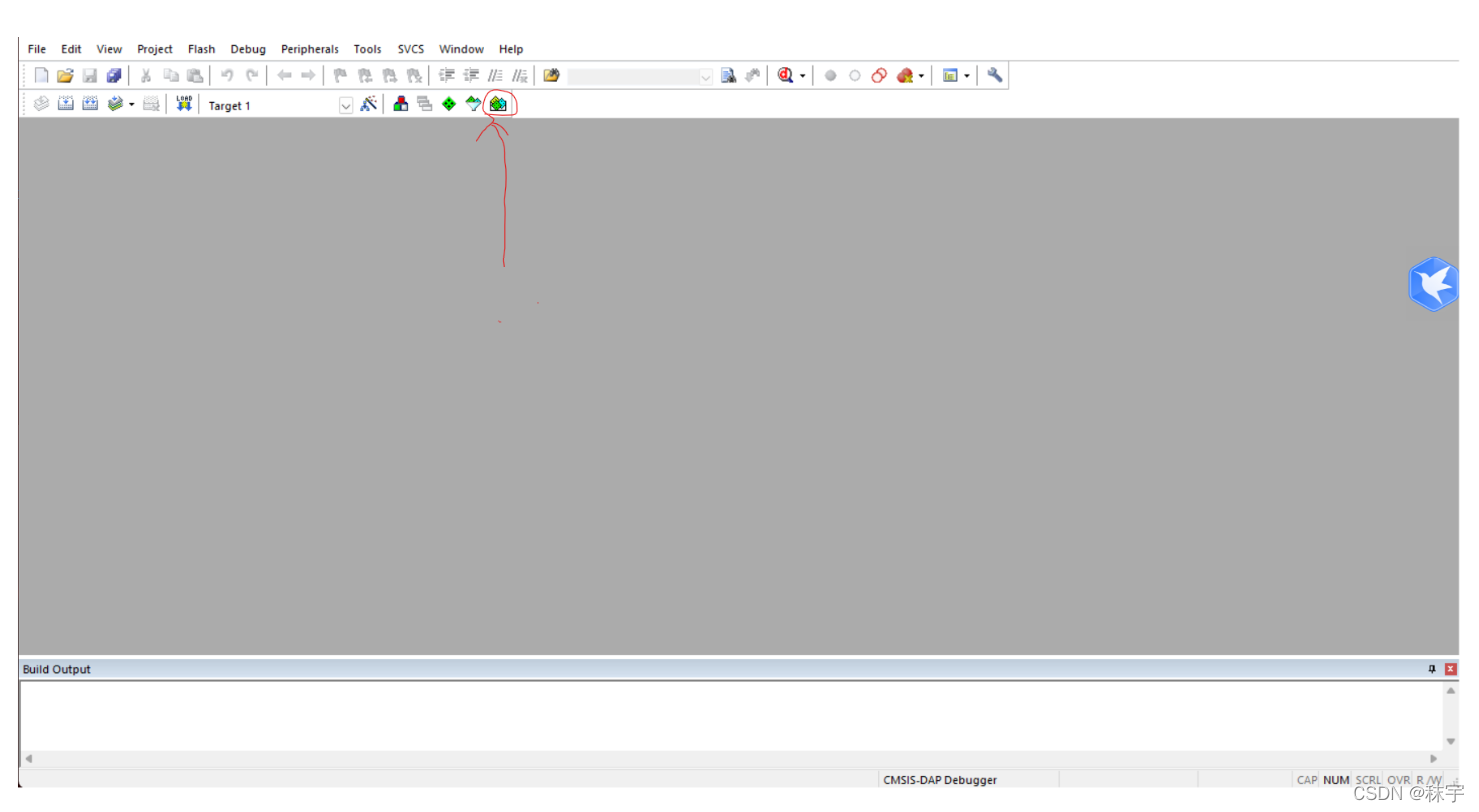Click the Save icon

(x=89, y=75)
